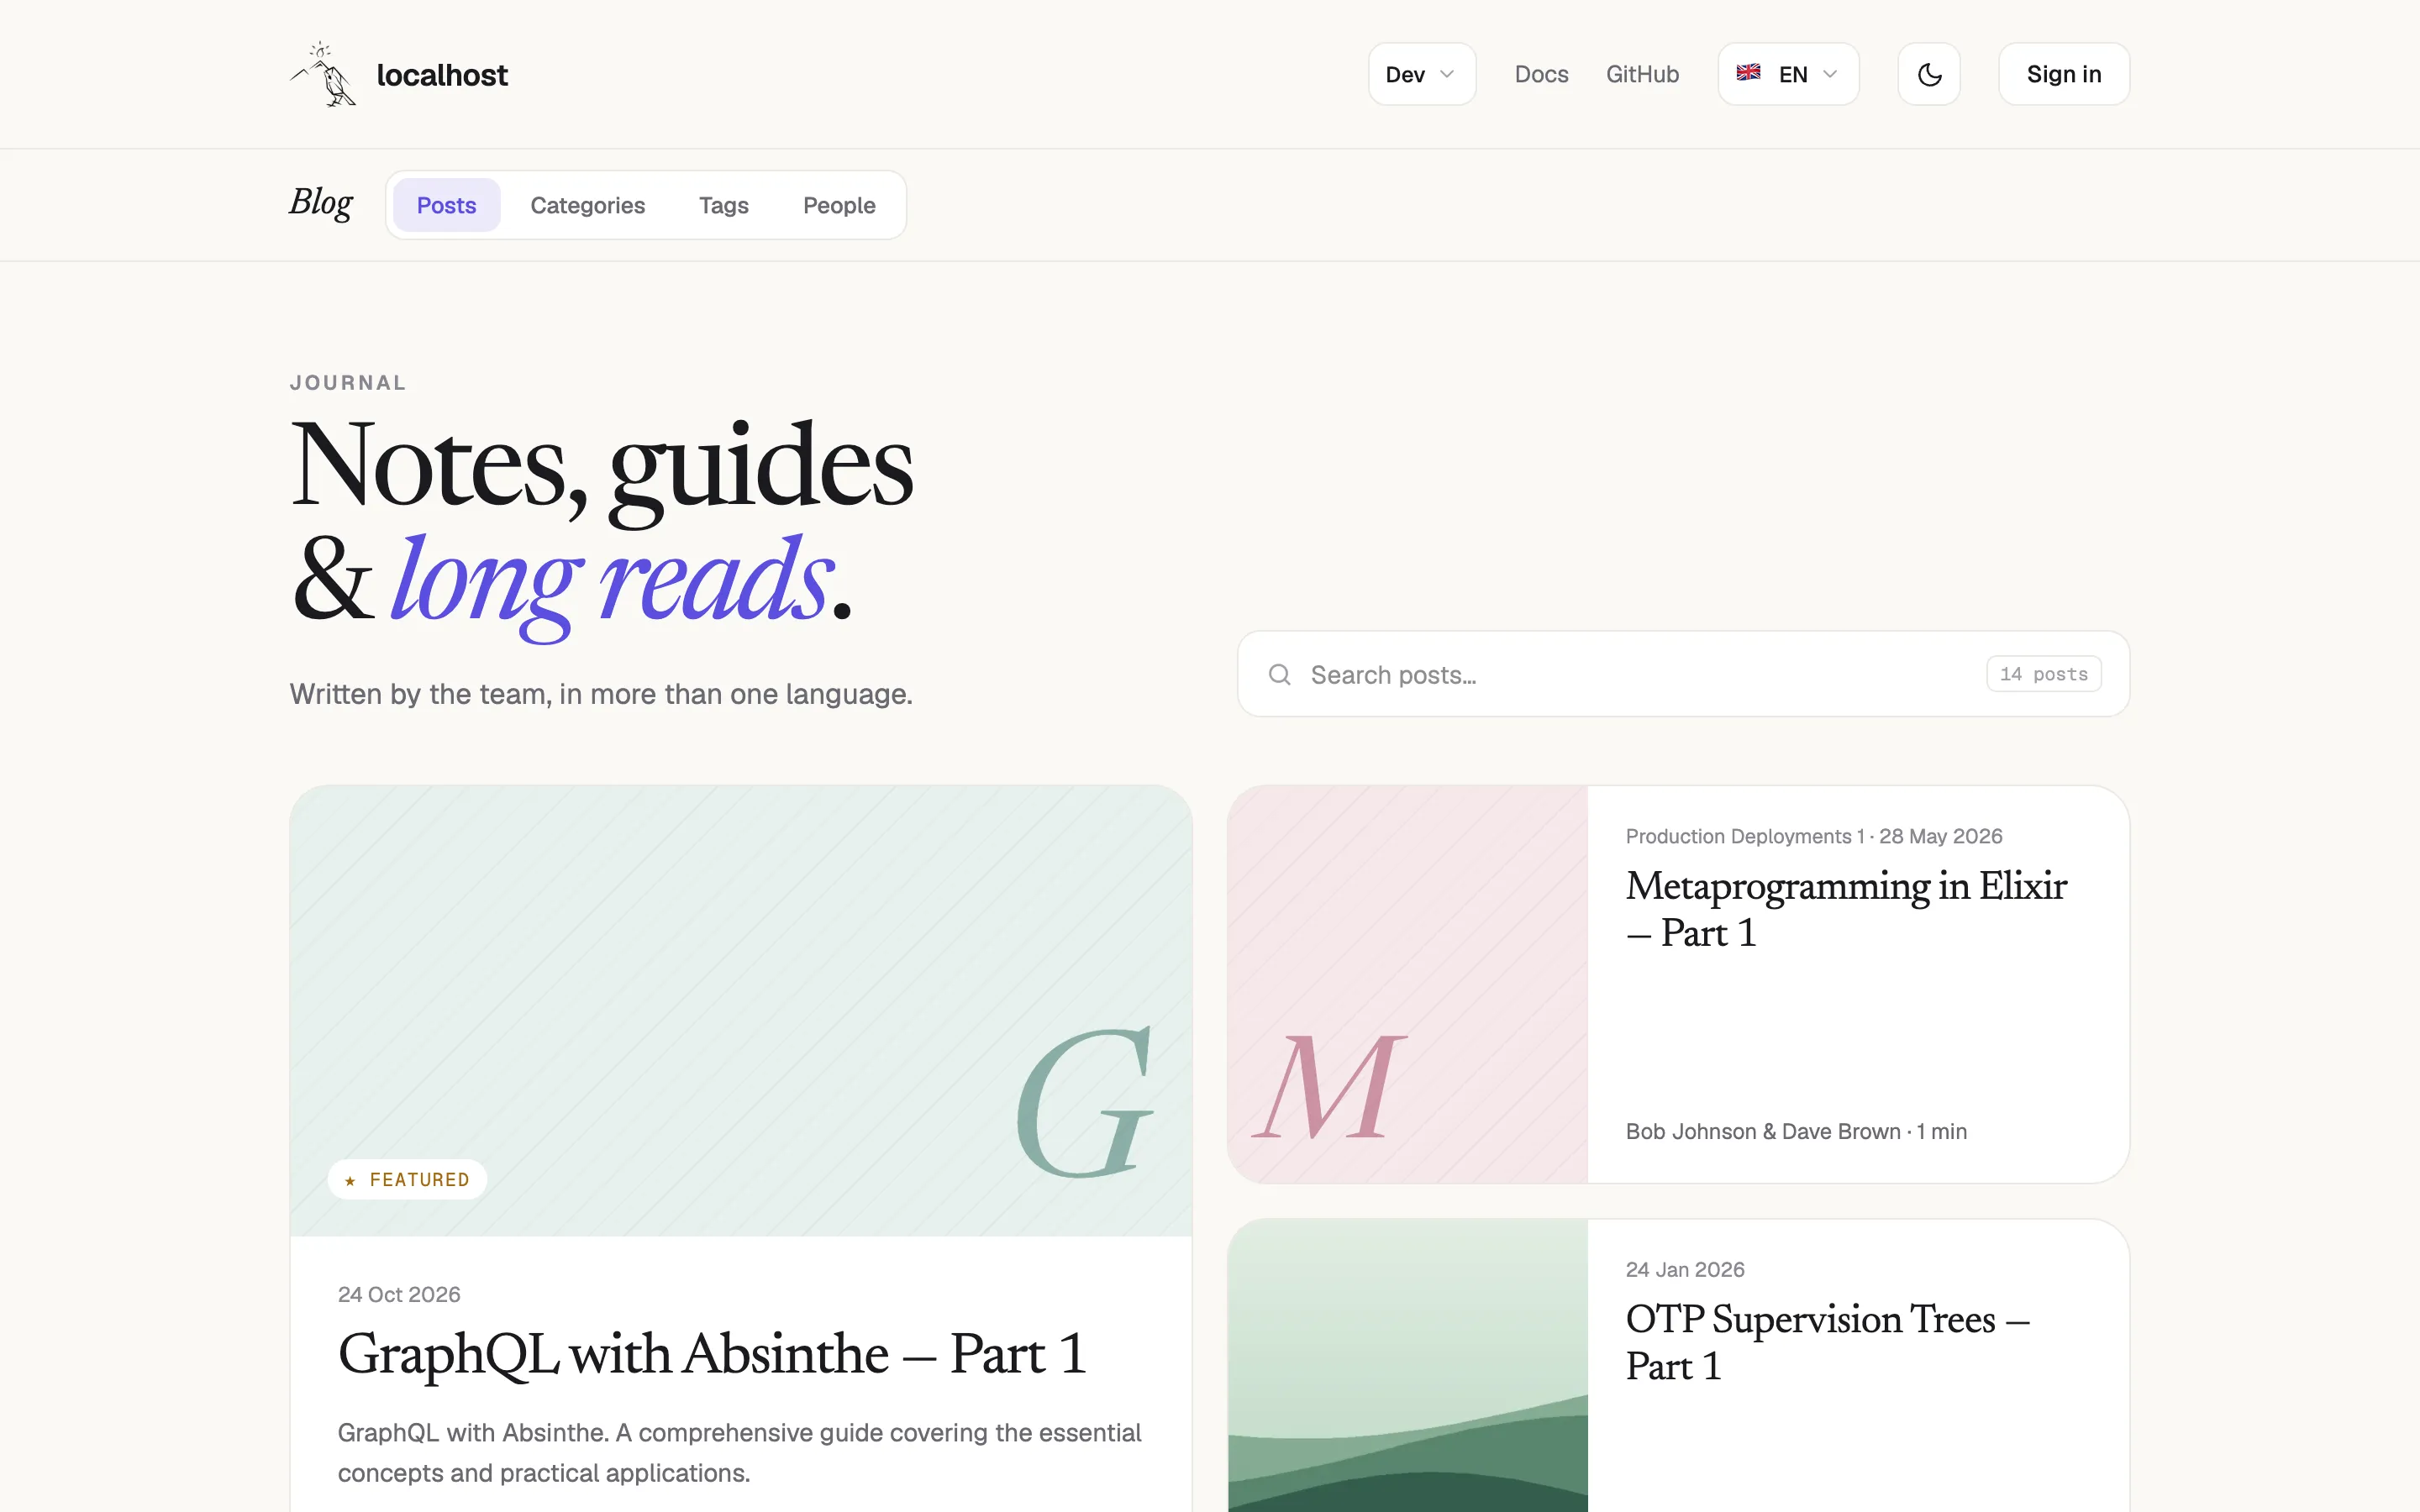Image resolution: width=2420 pixels, height=1512 pixels.
Task: Toggle dark mode with moon icon
Action: coord(1929,74)
